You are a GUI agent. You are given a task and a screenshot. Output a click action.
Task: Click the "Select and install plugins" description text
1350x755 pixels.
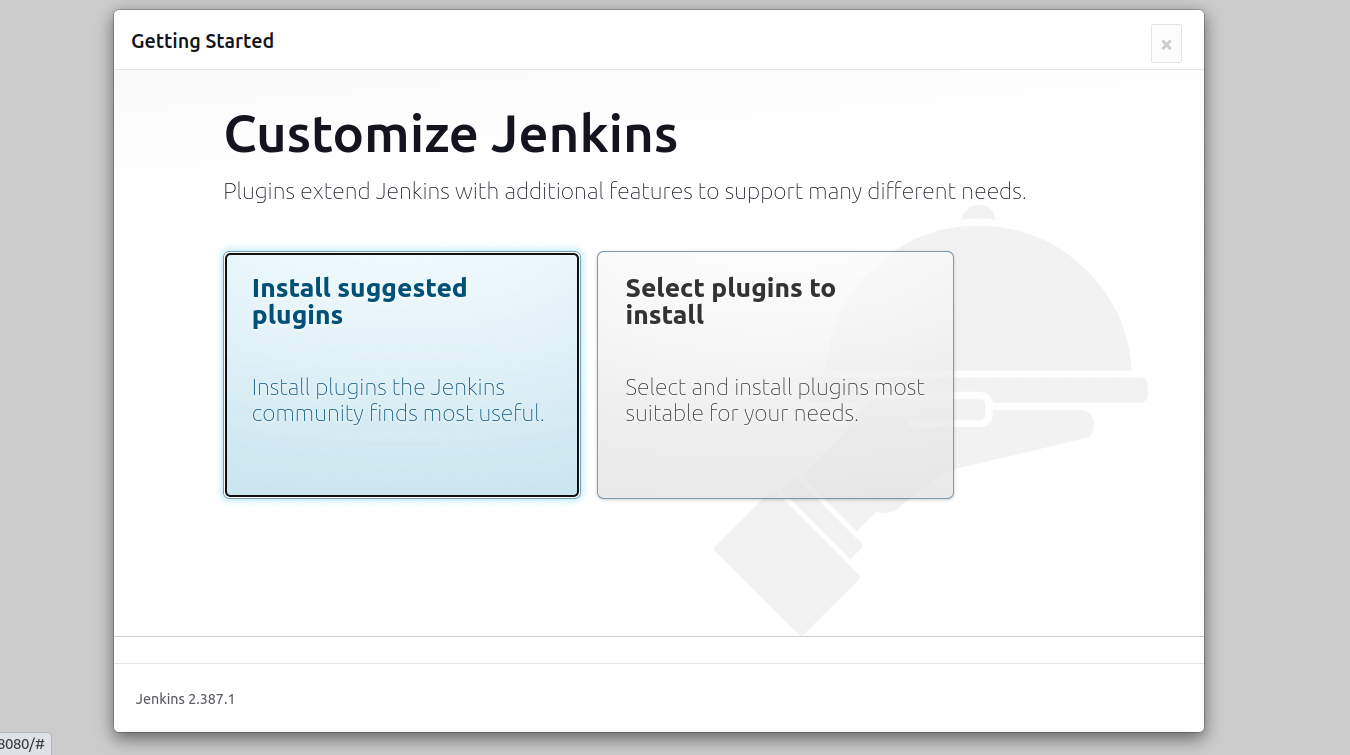(774, 400)
